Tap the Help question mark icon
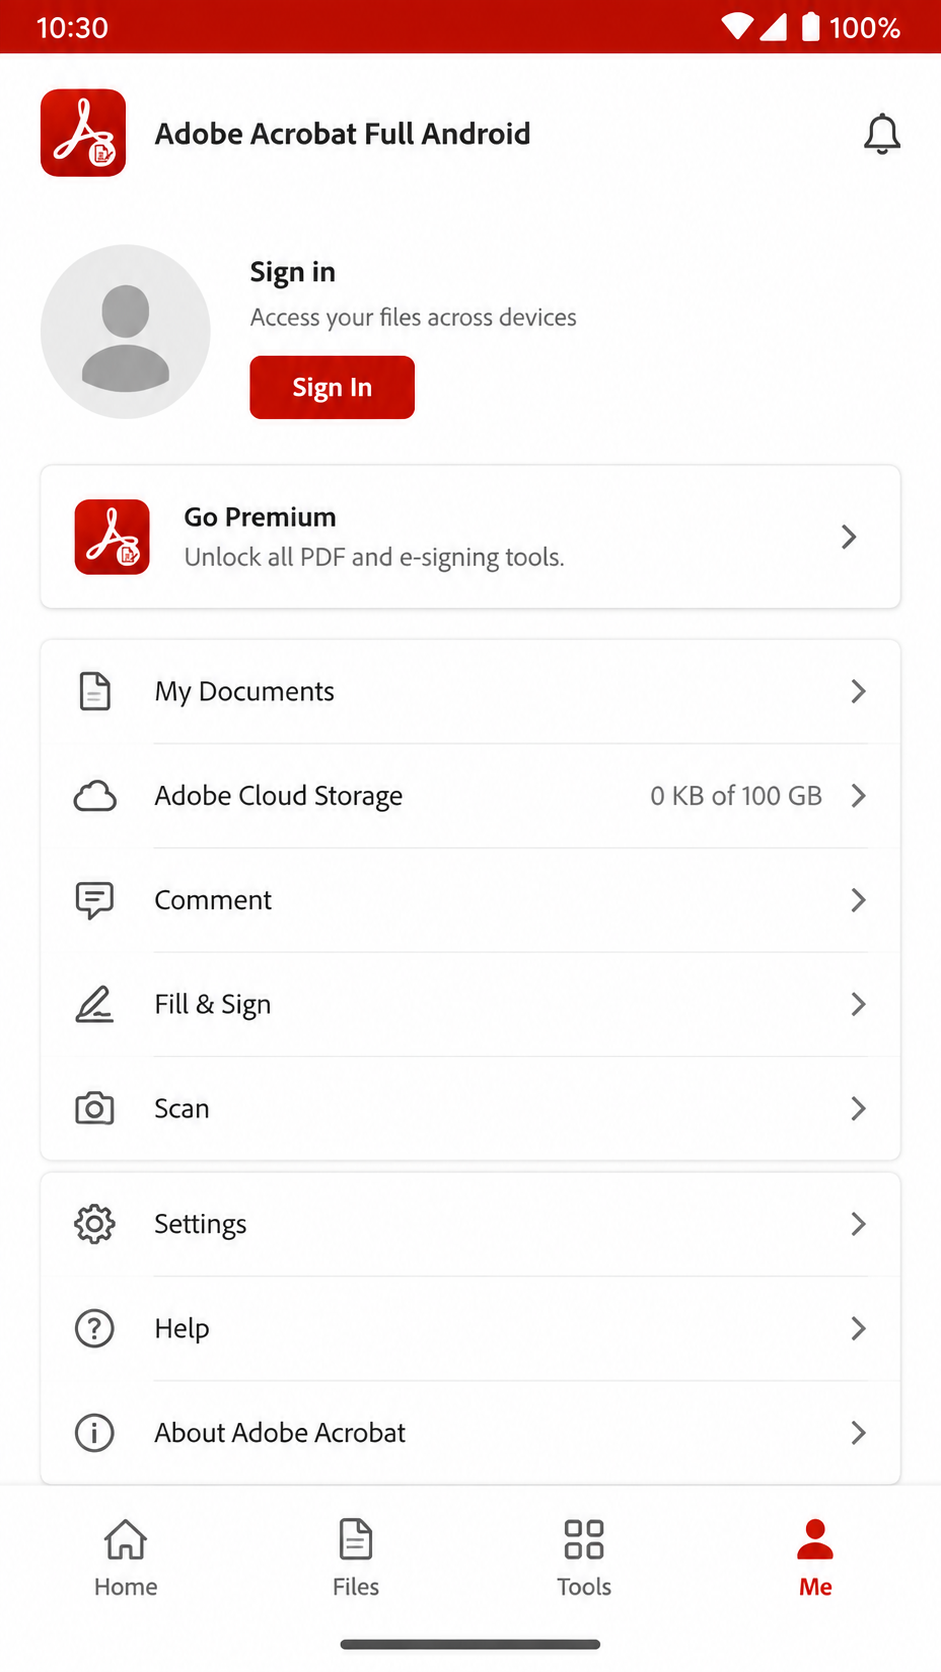 click(95, 1328)
